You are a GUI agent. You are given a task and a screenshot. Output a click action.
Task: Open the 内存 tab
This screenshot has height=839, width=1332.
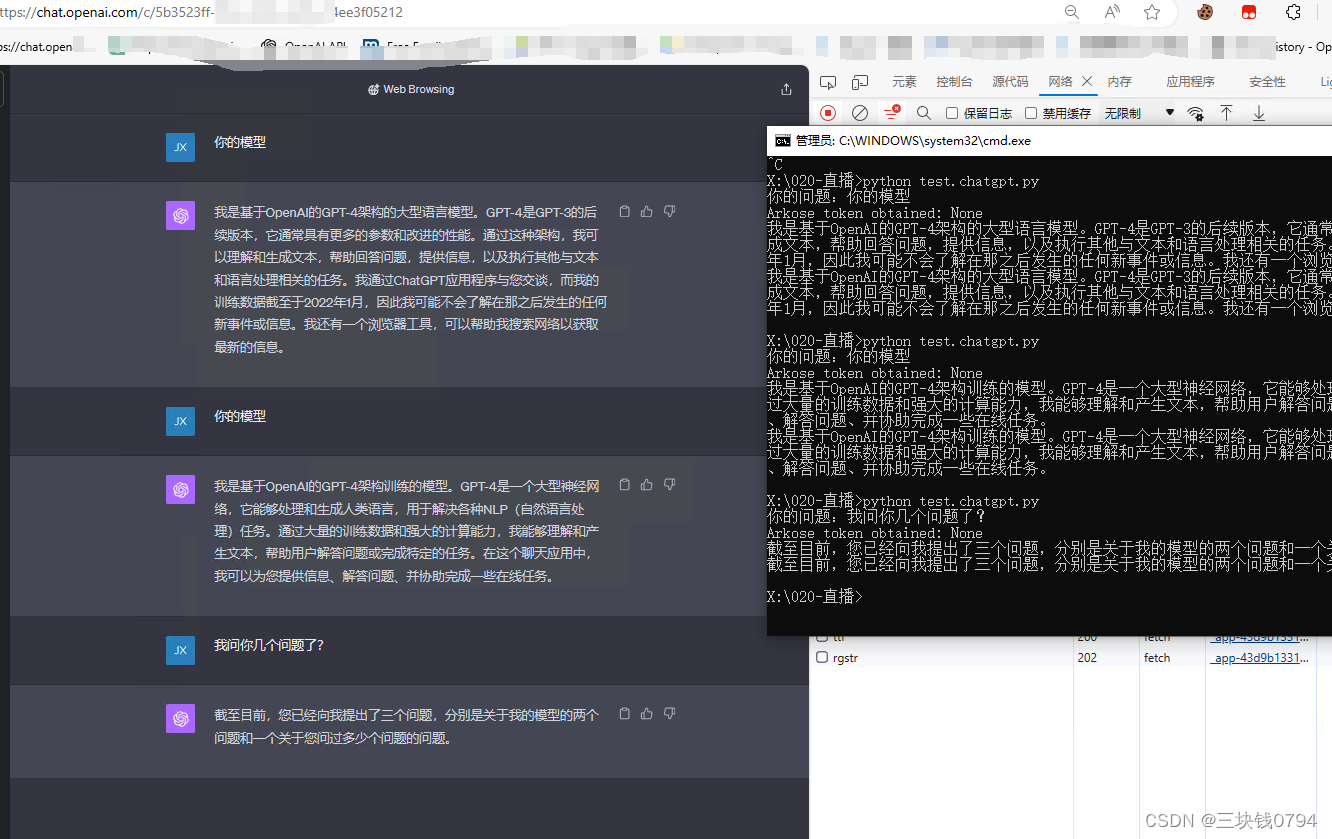(1119, 82)
